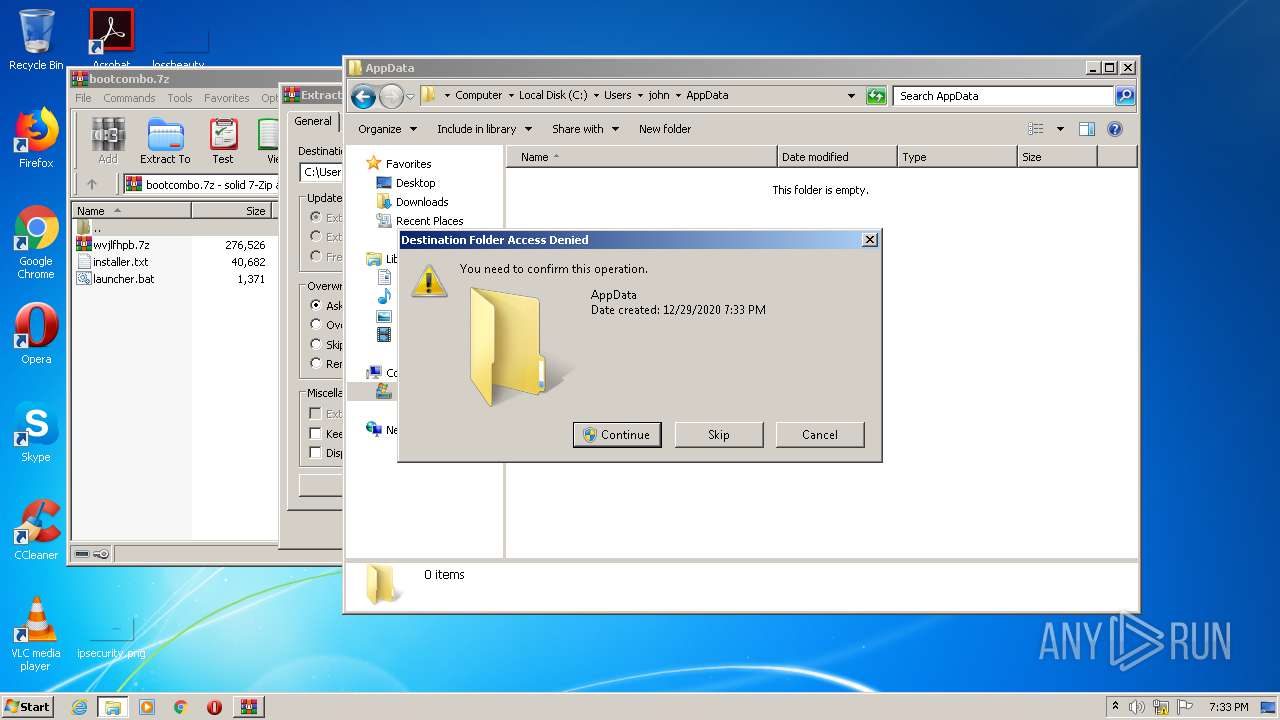Select wvjlfhpb.7z in the WinRAR file list
The image size is (1280, 720).
click(x=121, y=245)
